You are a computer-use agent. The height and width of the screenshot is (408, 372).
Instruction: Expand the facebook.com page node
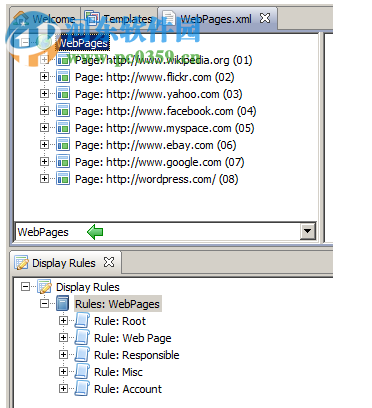(44, 111)
